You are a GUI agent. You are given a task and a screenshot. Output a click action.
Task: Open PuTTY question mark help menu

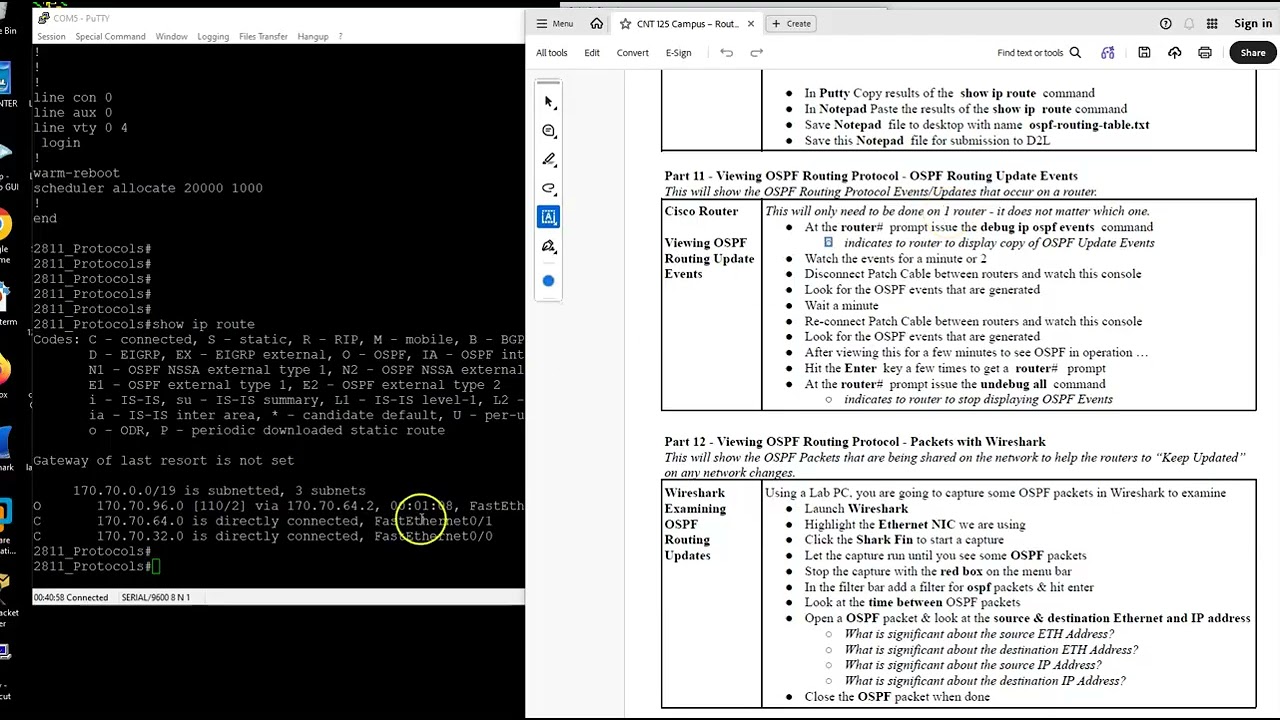tap(341, 37)
